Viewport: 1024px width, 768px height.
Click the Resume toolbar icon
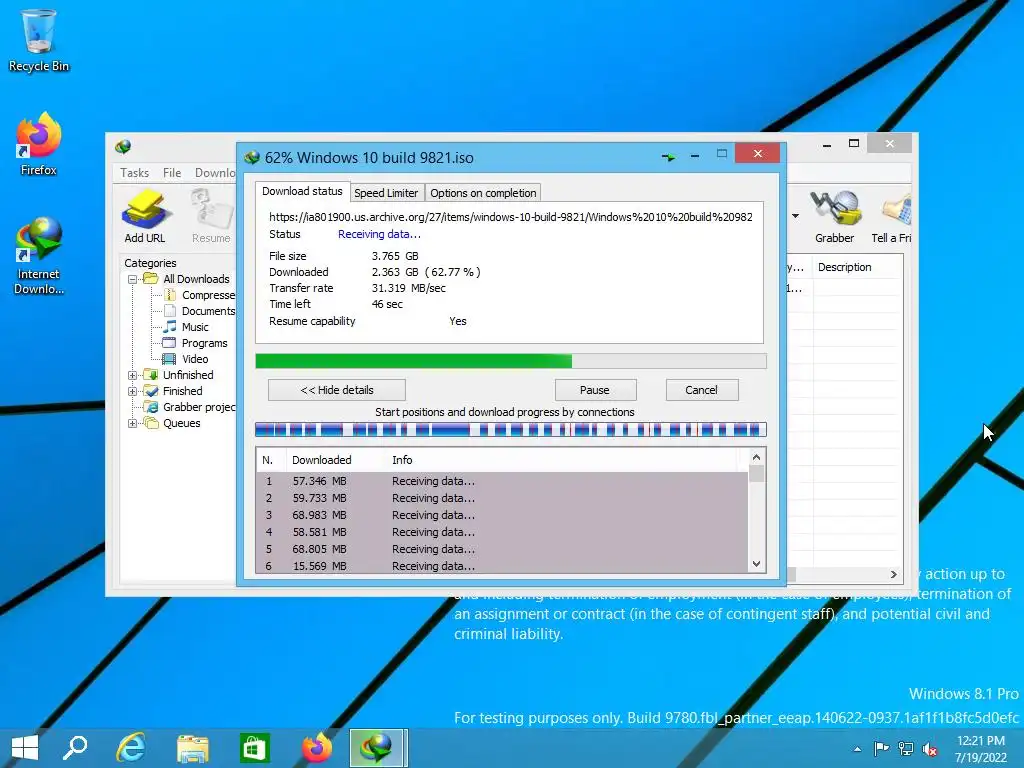click(211, 216)
